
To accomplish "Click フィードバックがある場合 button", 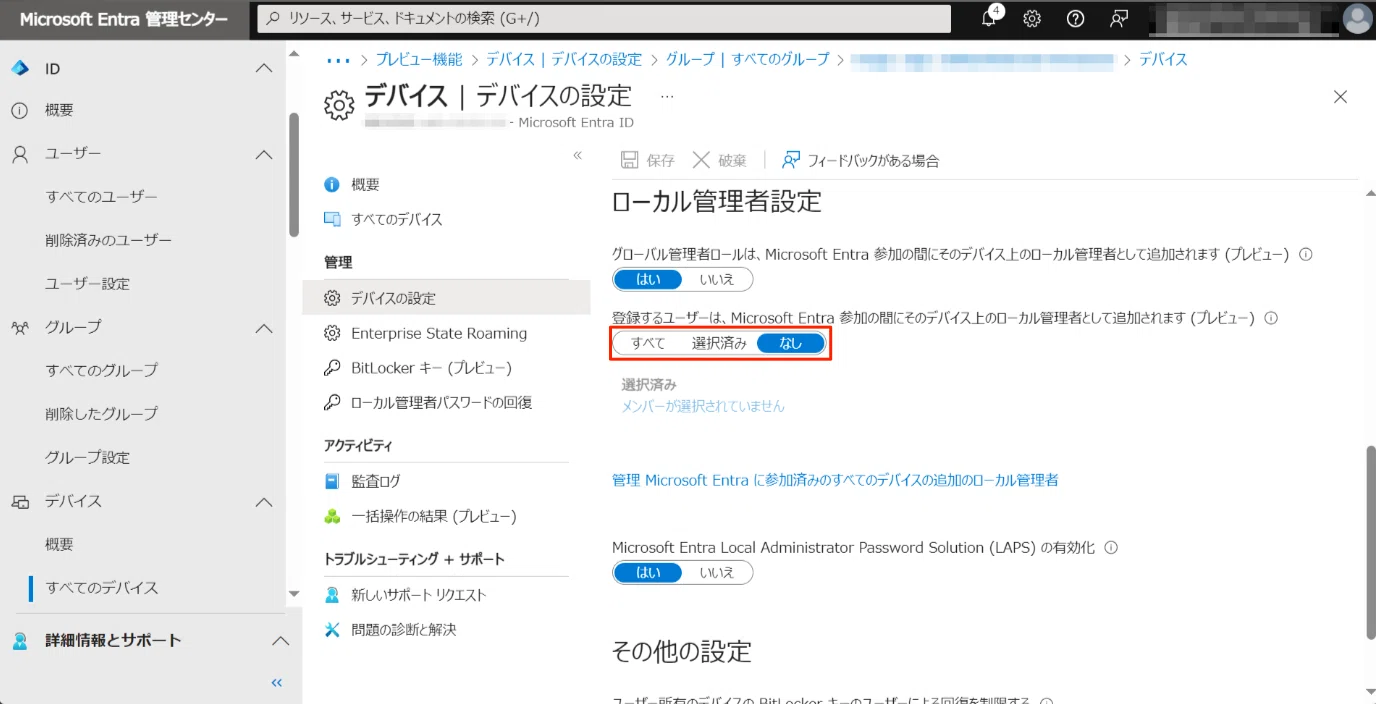I will click(861, 160).
